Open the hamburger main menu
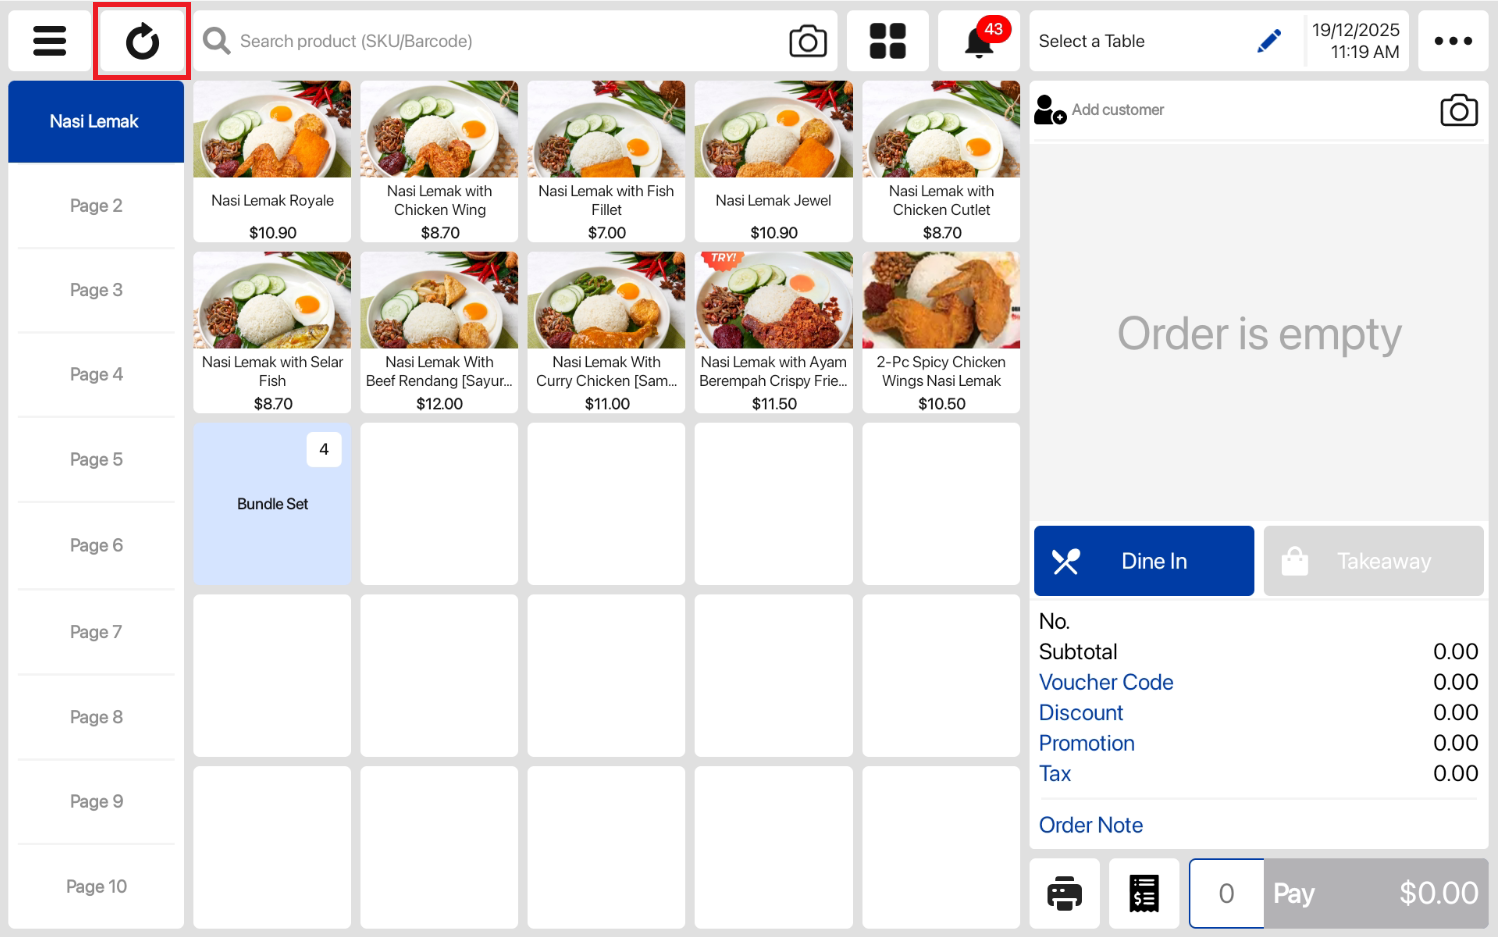 (x=49, y=41)
